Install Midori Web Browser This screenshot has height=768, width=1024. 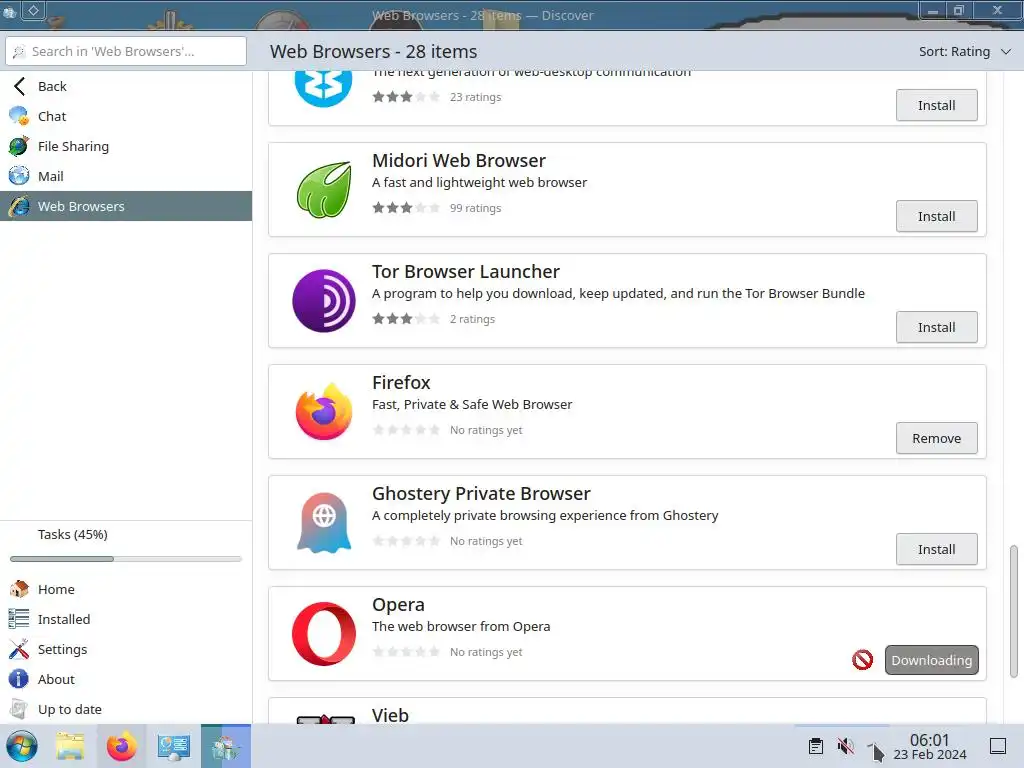click(936, 216)
